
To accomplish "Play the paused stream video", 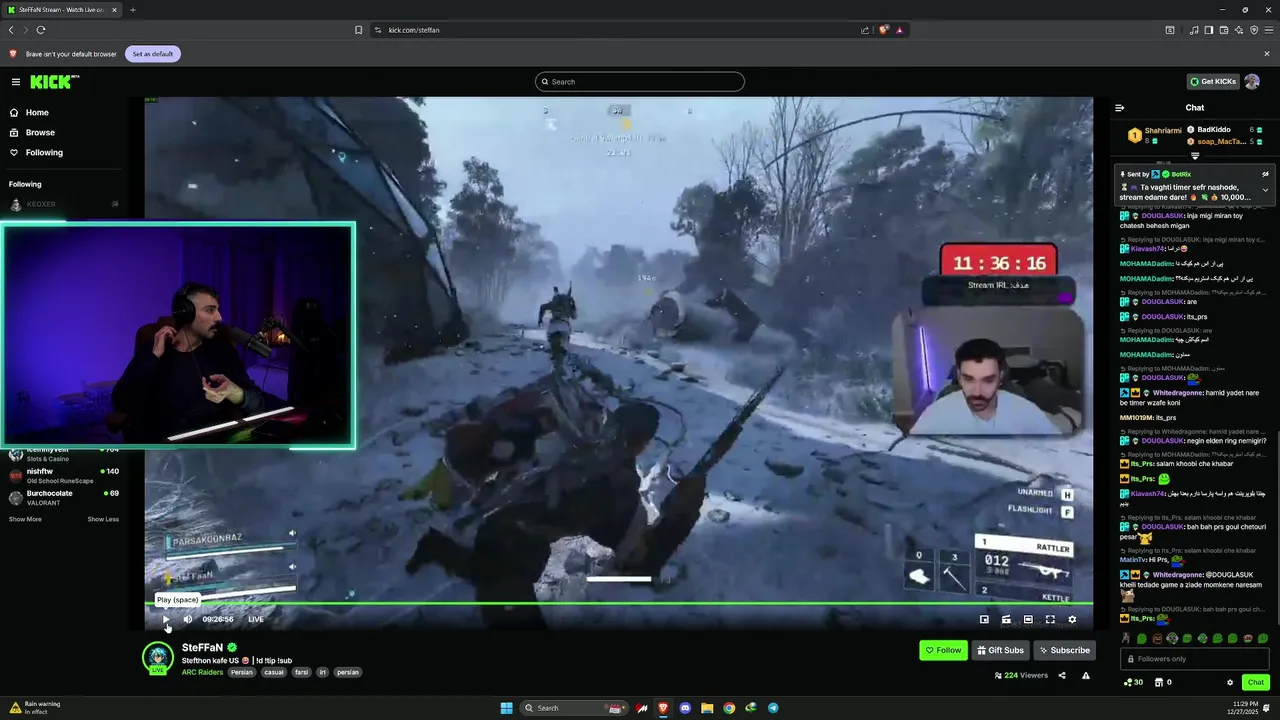I will (166, 619).
